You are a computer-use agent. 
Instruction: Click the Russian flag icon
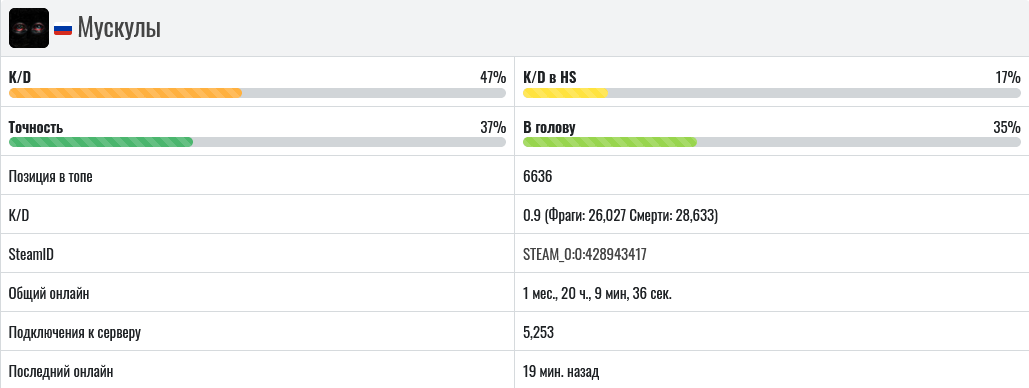point(63,29)
